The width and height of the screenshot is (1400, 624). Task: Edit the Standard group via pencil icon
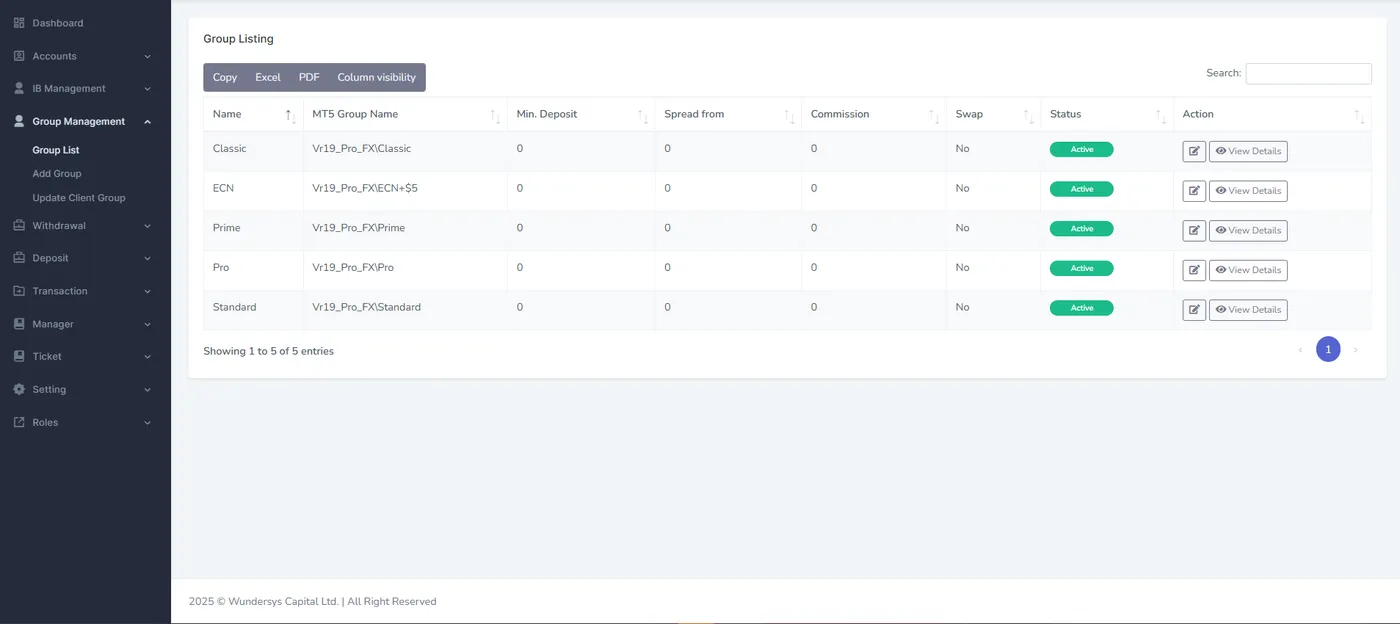pos(1194,310)
